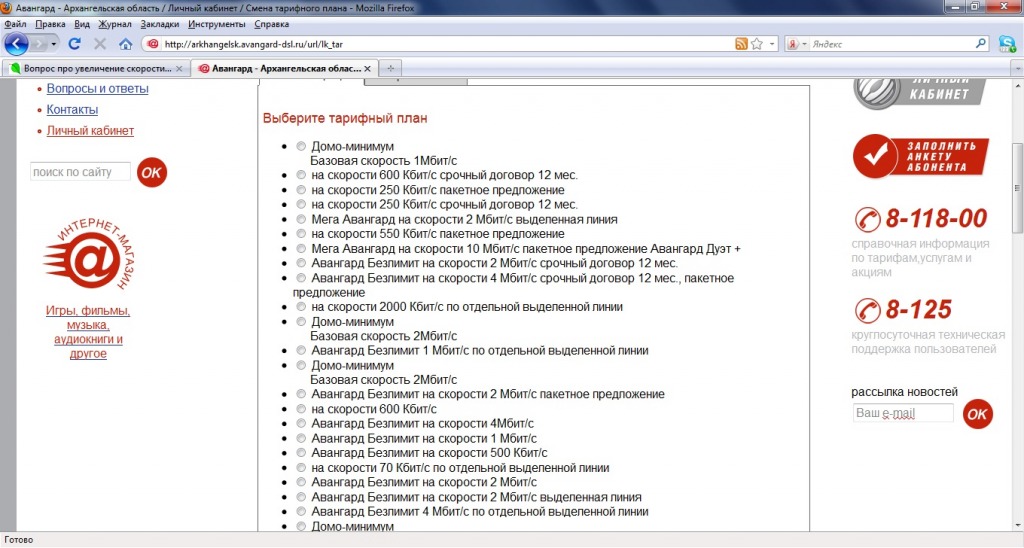Click the OK button for newsletter subscription
The image size is (1024, 548).
pos(977,414)
